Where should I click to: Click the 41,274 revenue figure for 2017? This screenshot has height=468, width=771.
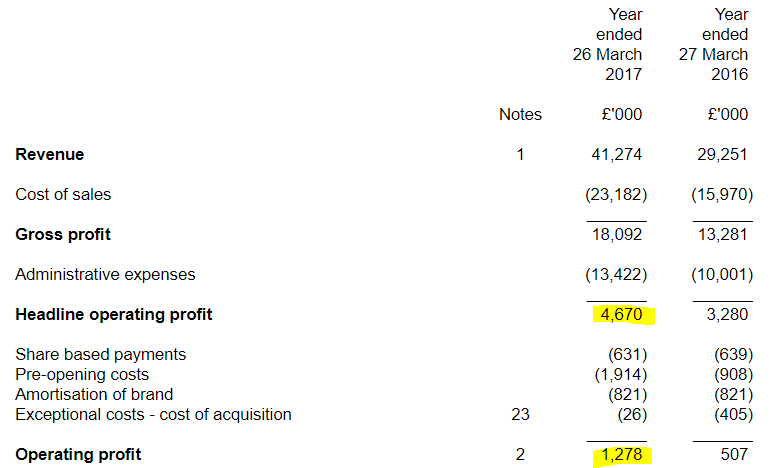tap(617, 155)
